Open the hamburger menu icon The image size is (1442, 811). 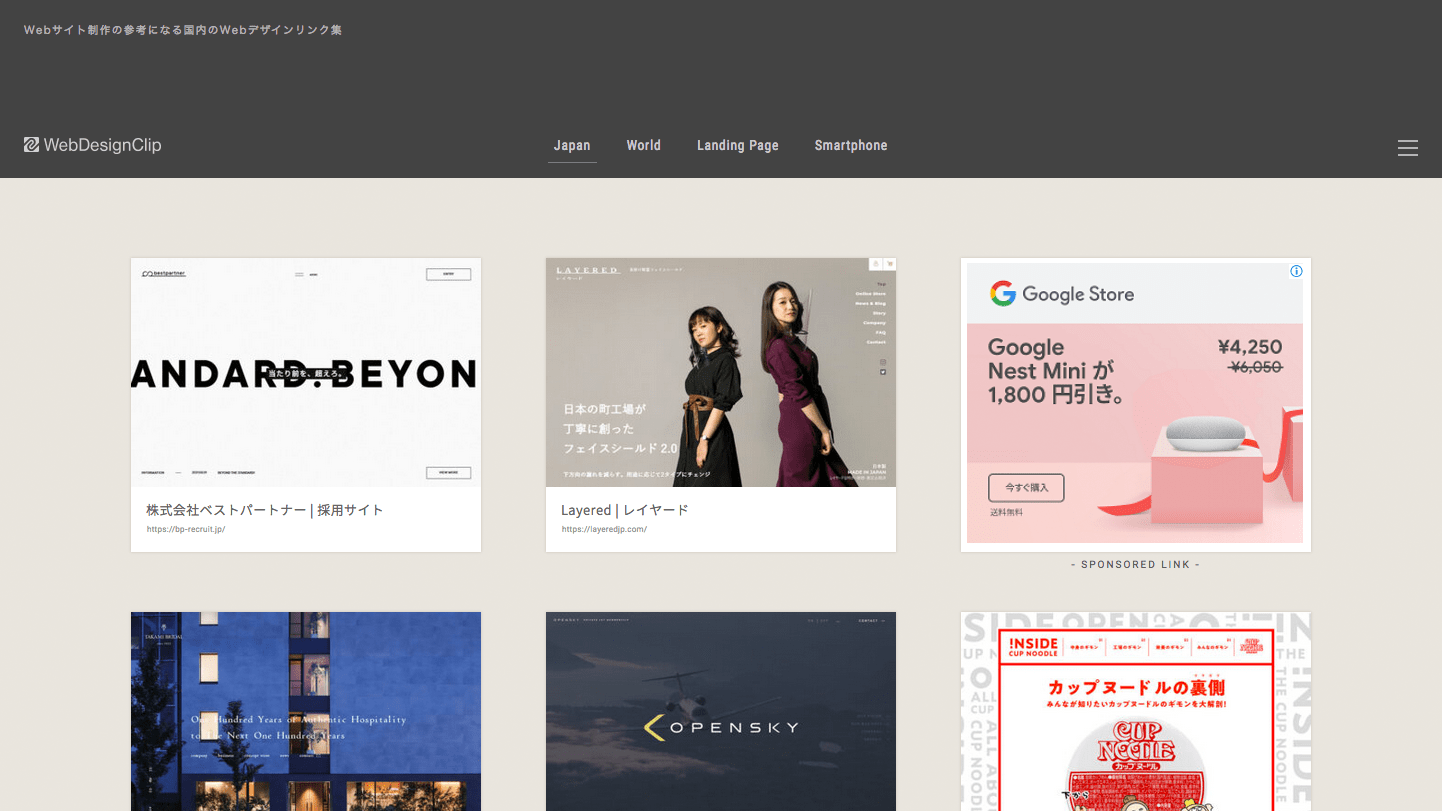tap(1407, 148)
